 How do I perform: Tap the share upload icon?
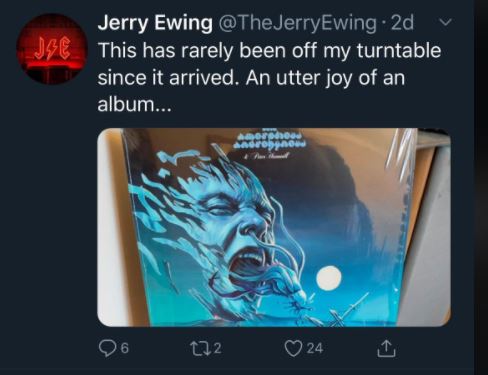386,348
